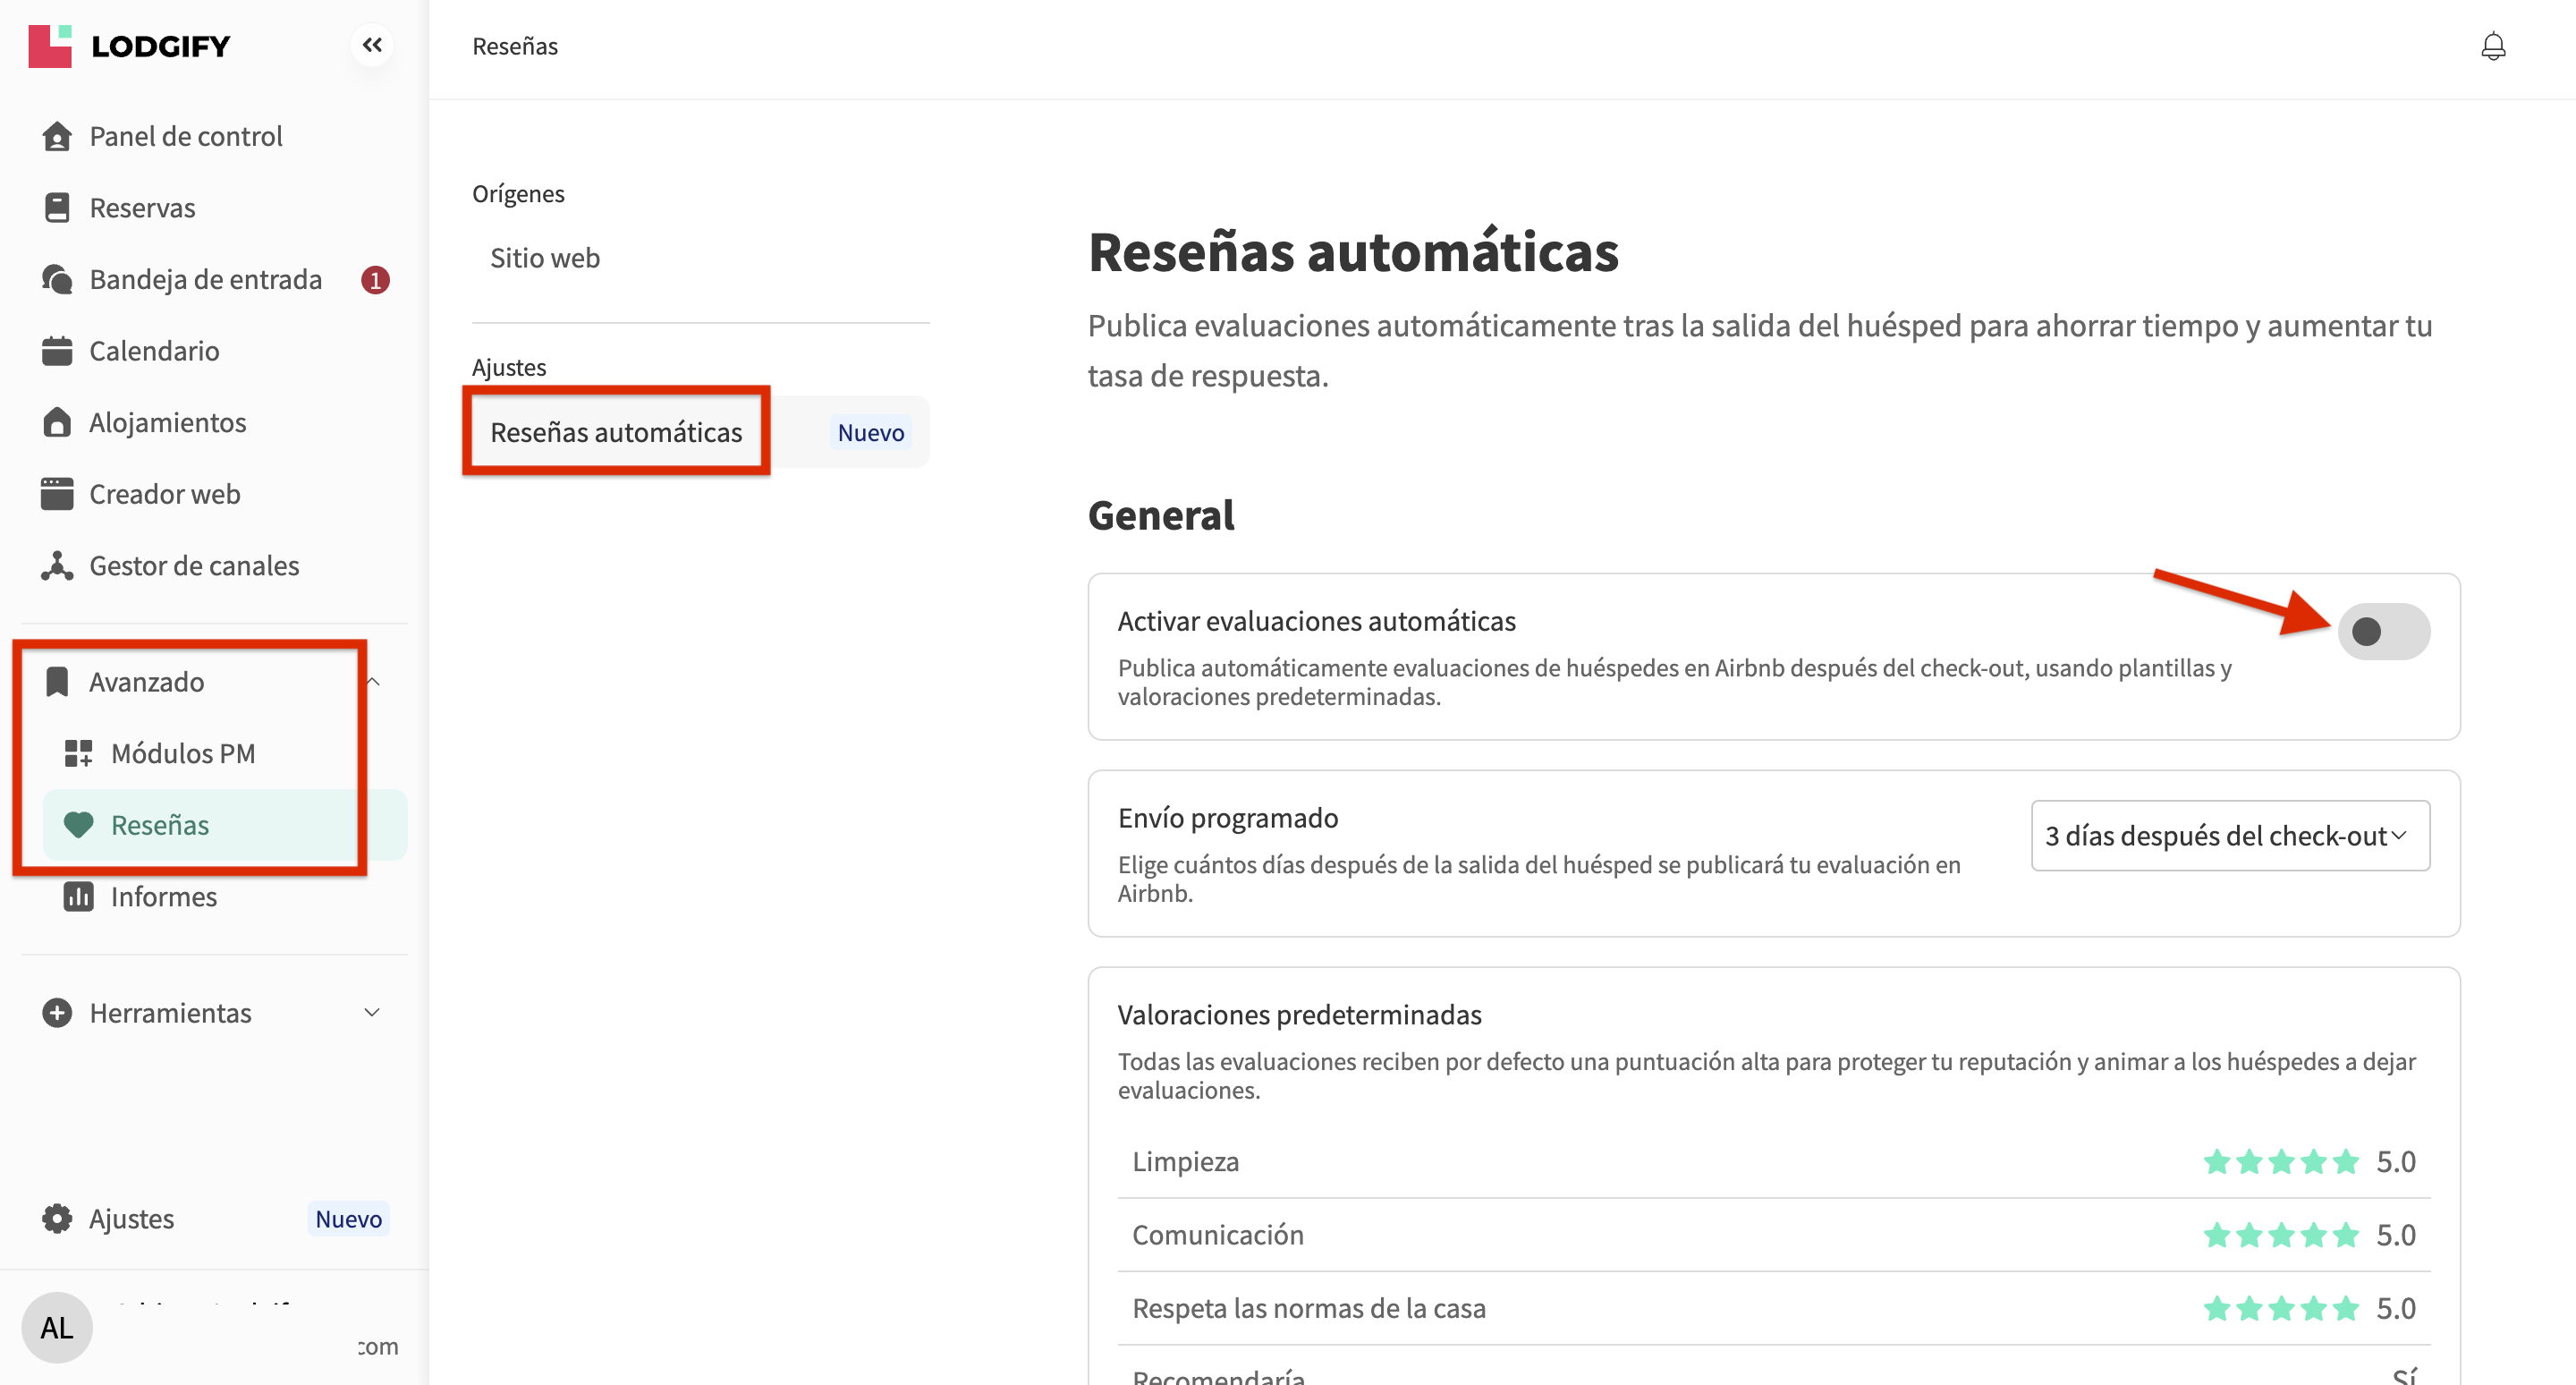Open Informes chart icon
The image size is (2576, 1385).
pos(78,897)
